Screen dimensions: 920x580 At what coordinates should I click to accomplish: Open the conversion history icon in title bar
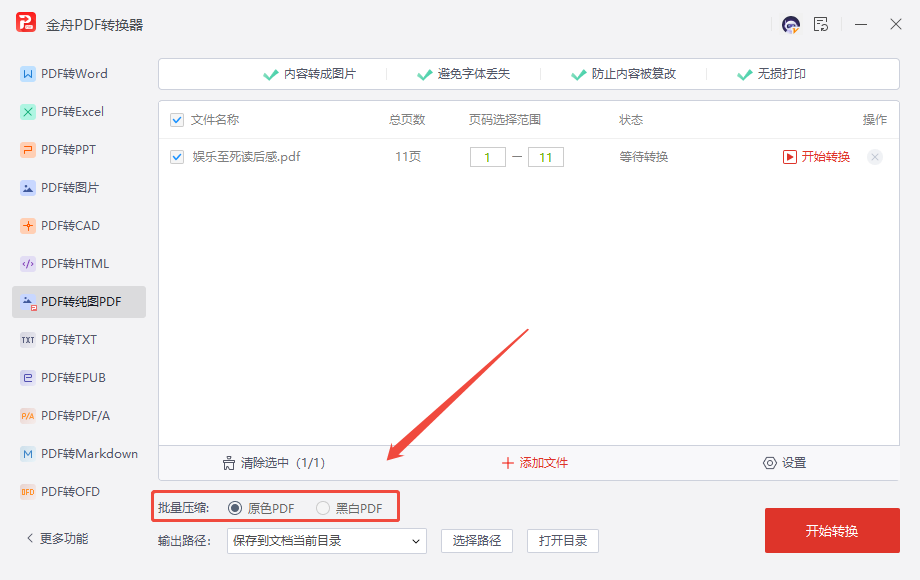coord(820,25)
